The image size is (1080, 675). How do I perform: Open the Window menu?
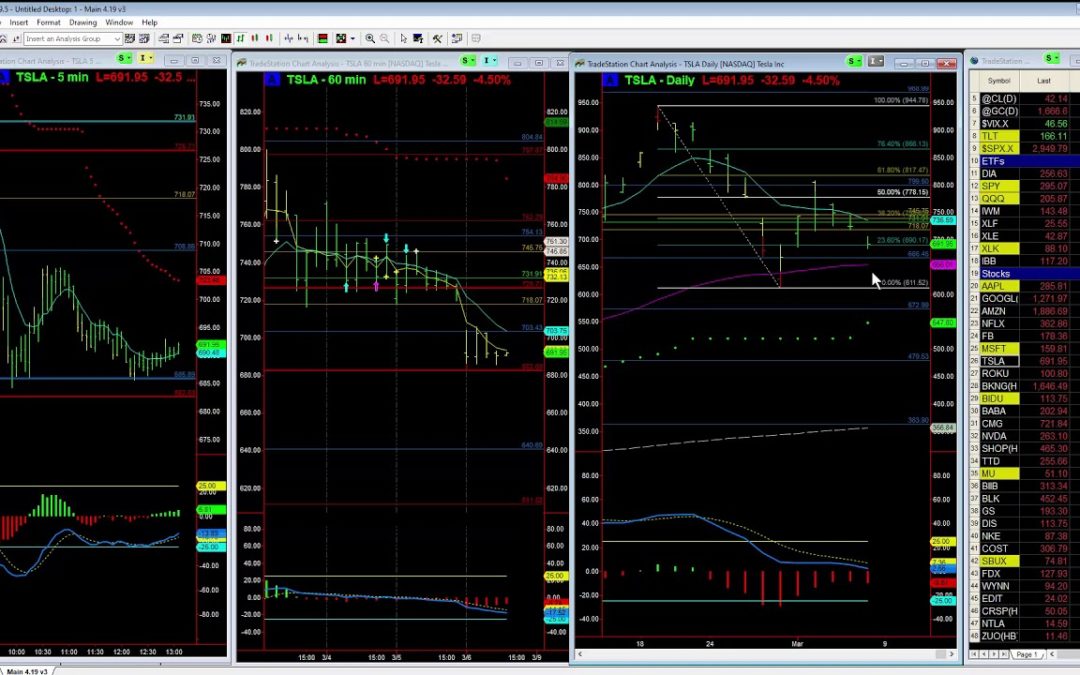[119, 23]
